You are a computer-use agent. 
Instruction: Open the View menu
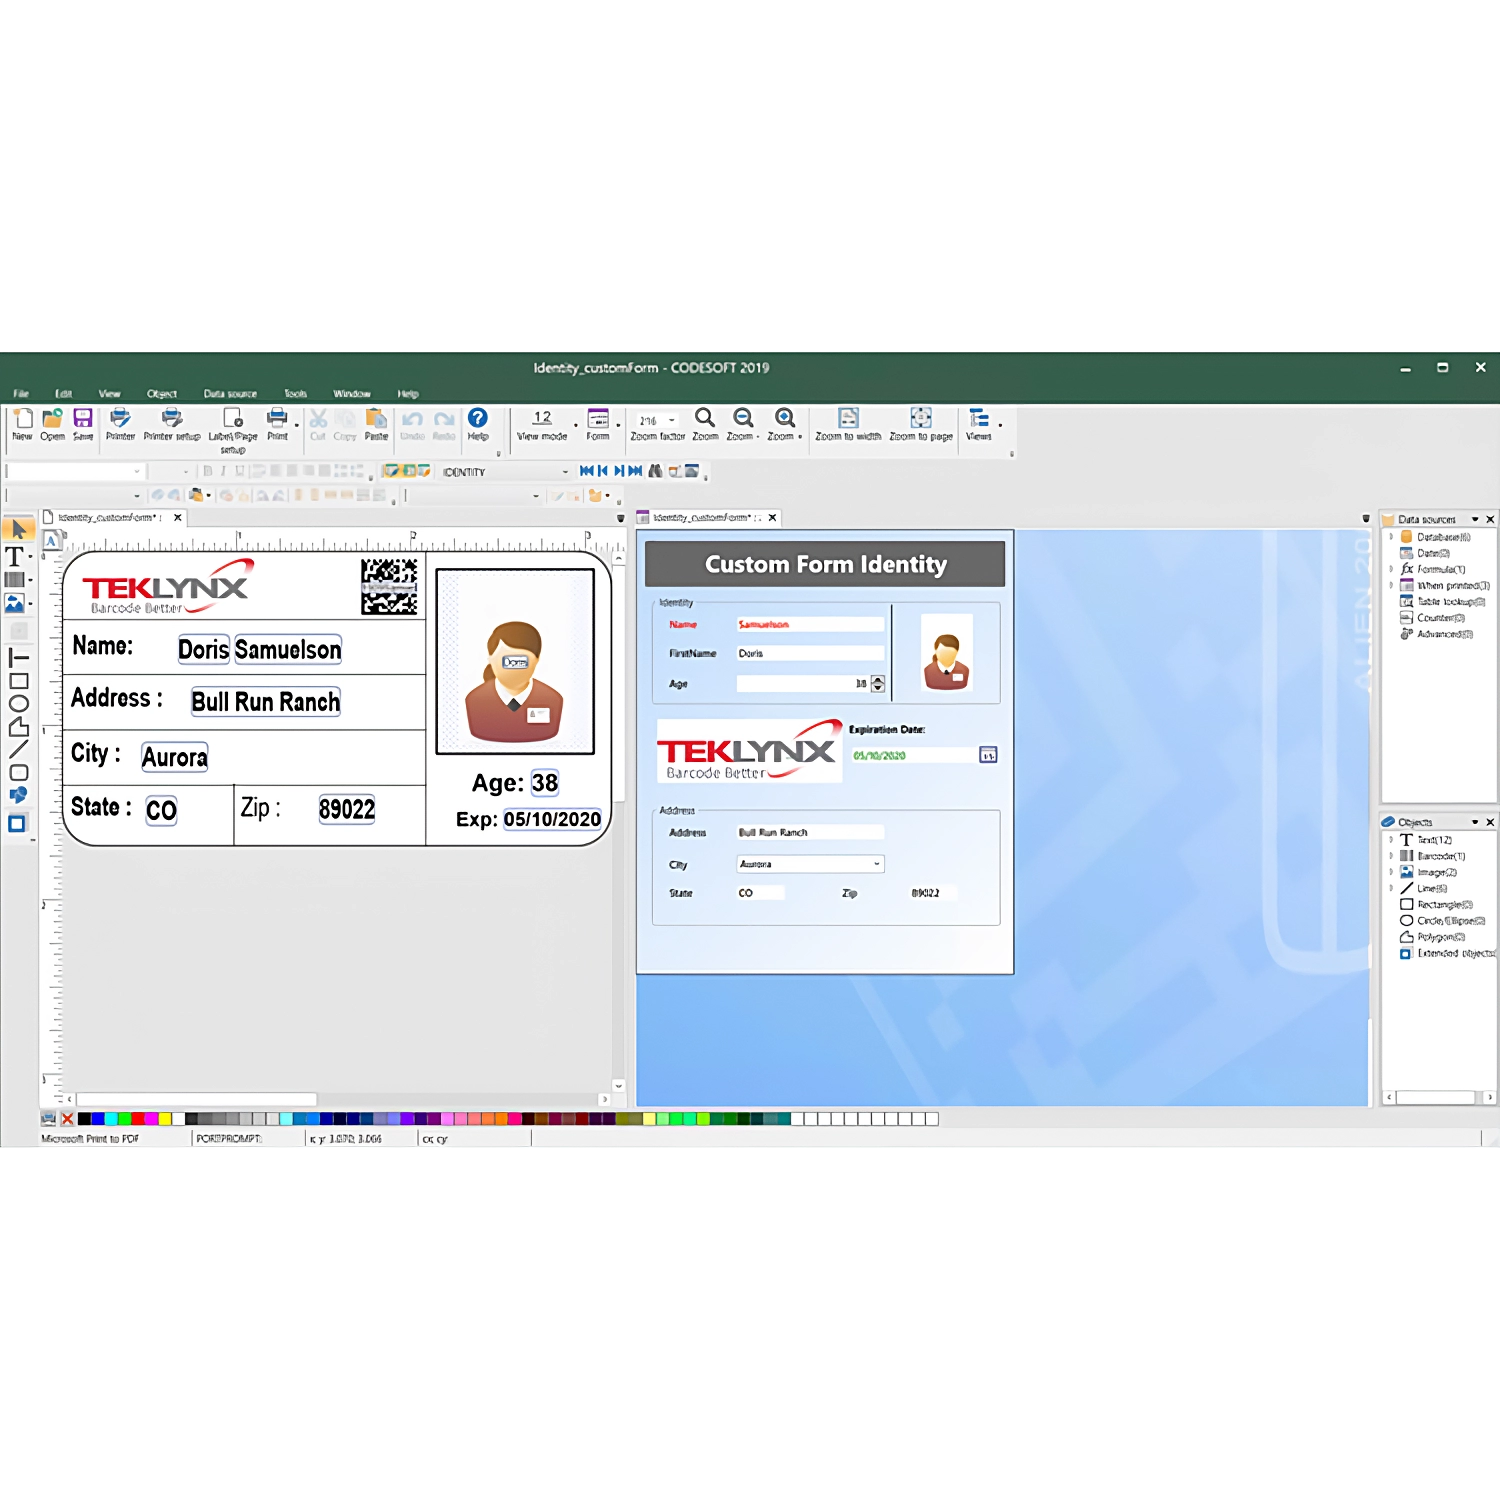tap(110, 394)
